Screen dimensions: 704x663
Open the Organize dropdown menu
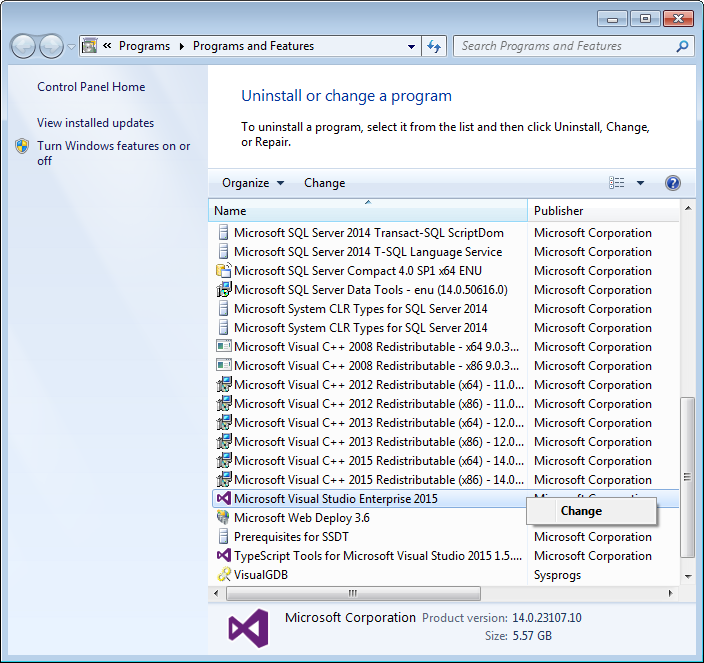(x=253, y=183)
